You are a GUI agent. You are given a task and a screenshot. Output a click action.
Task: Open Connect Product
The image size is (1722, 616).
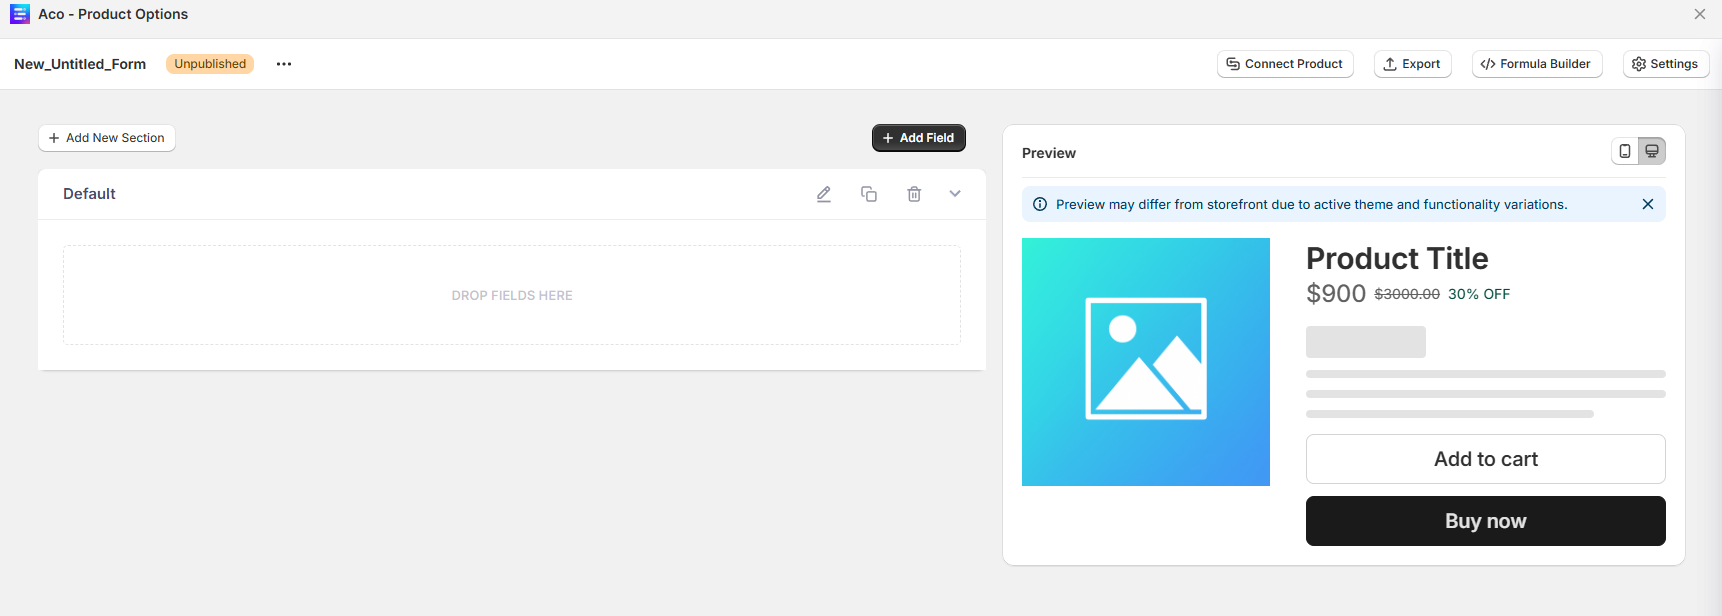(1285, 64)
